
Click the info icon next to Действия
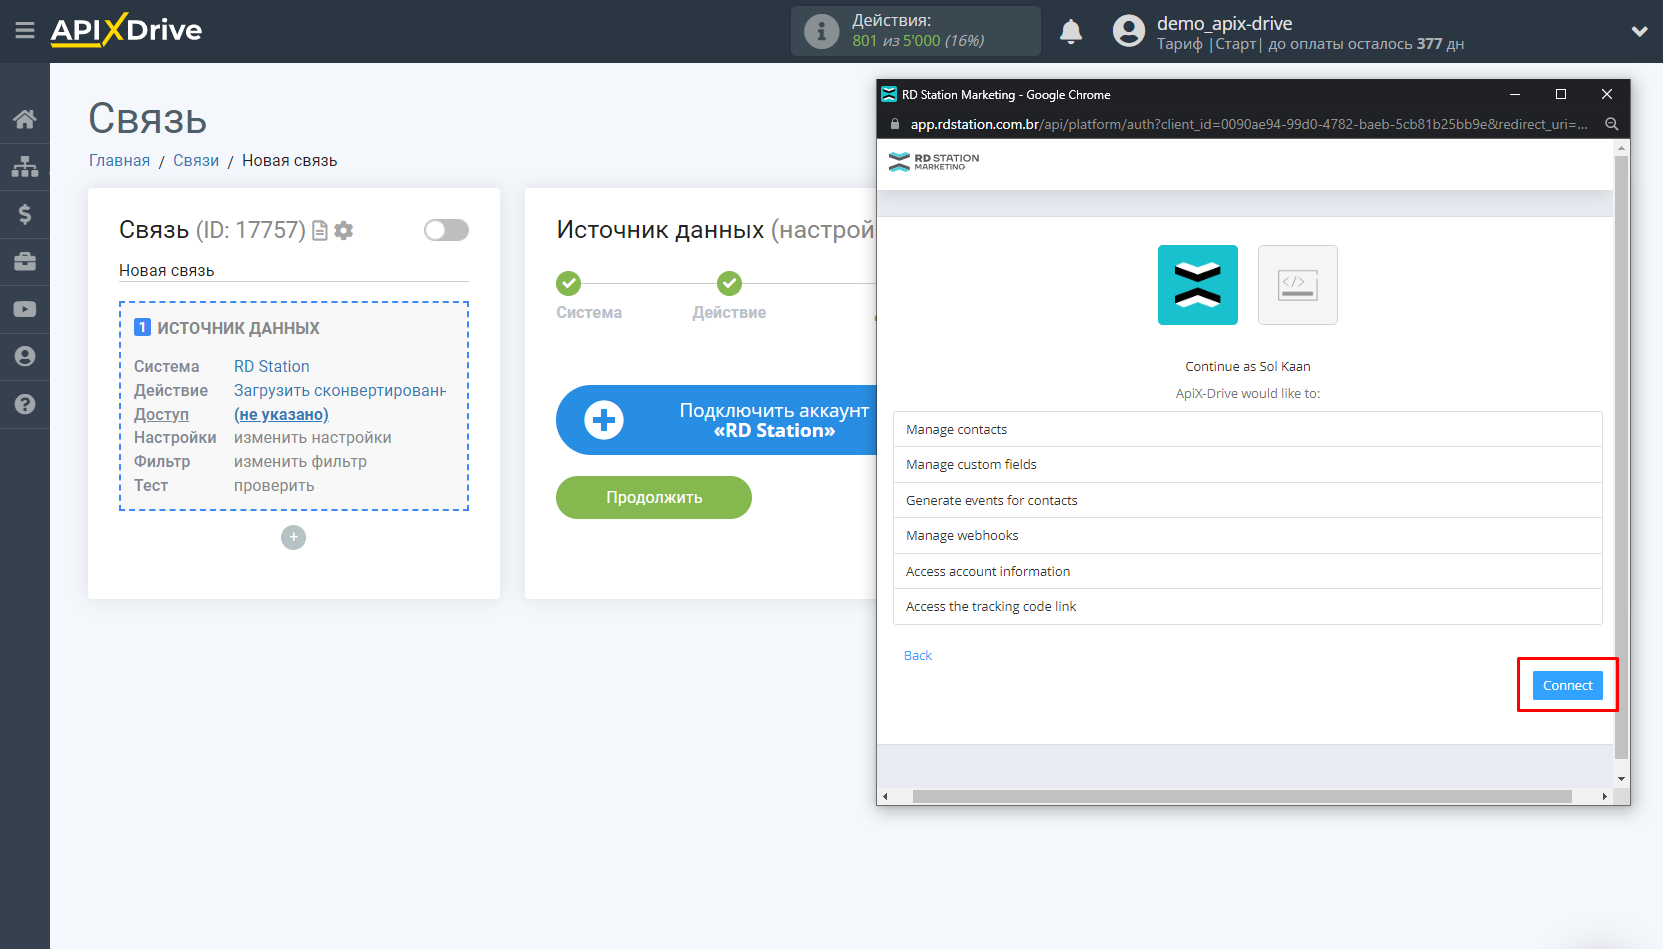822,31
